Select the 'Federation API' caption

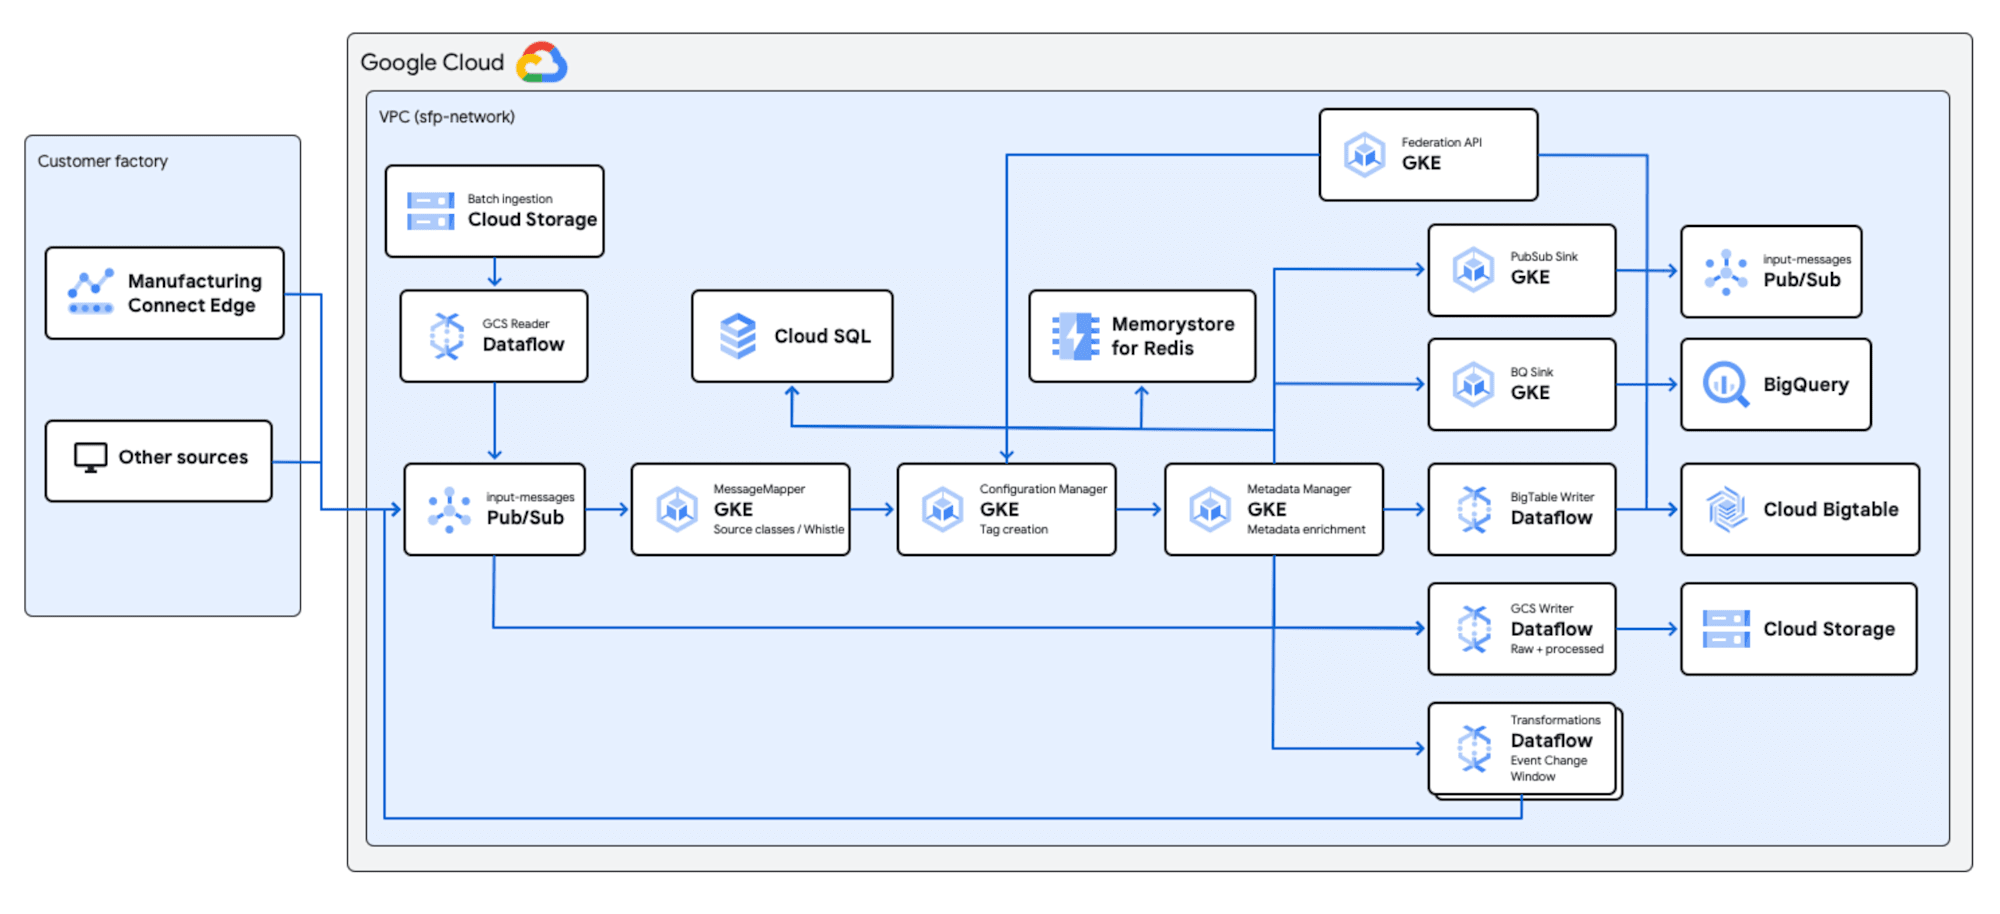1442,143
